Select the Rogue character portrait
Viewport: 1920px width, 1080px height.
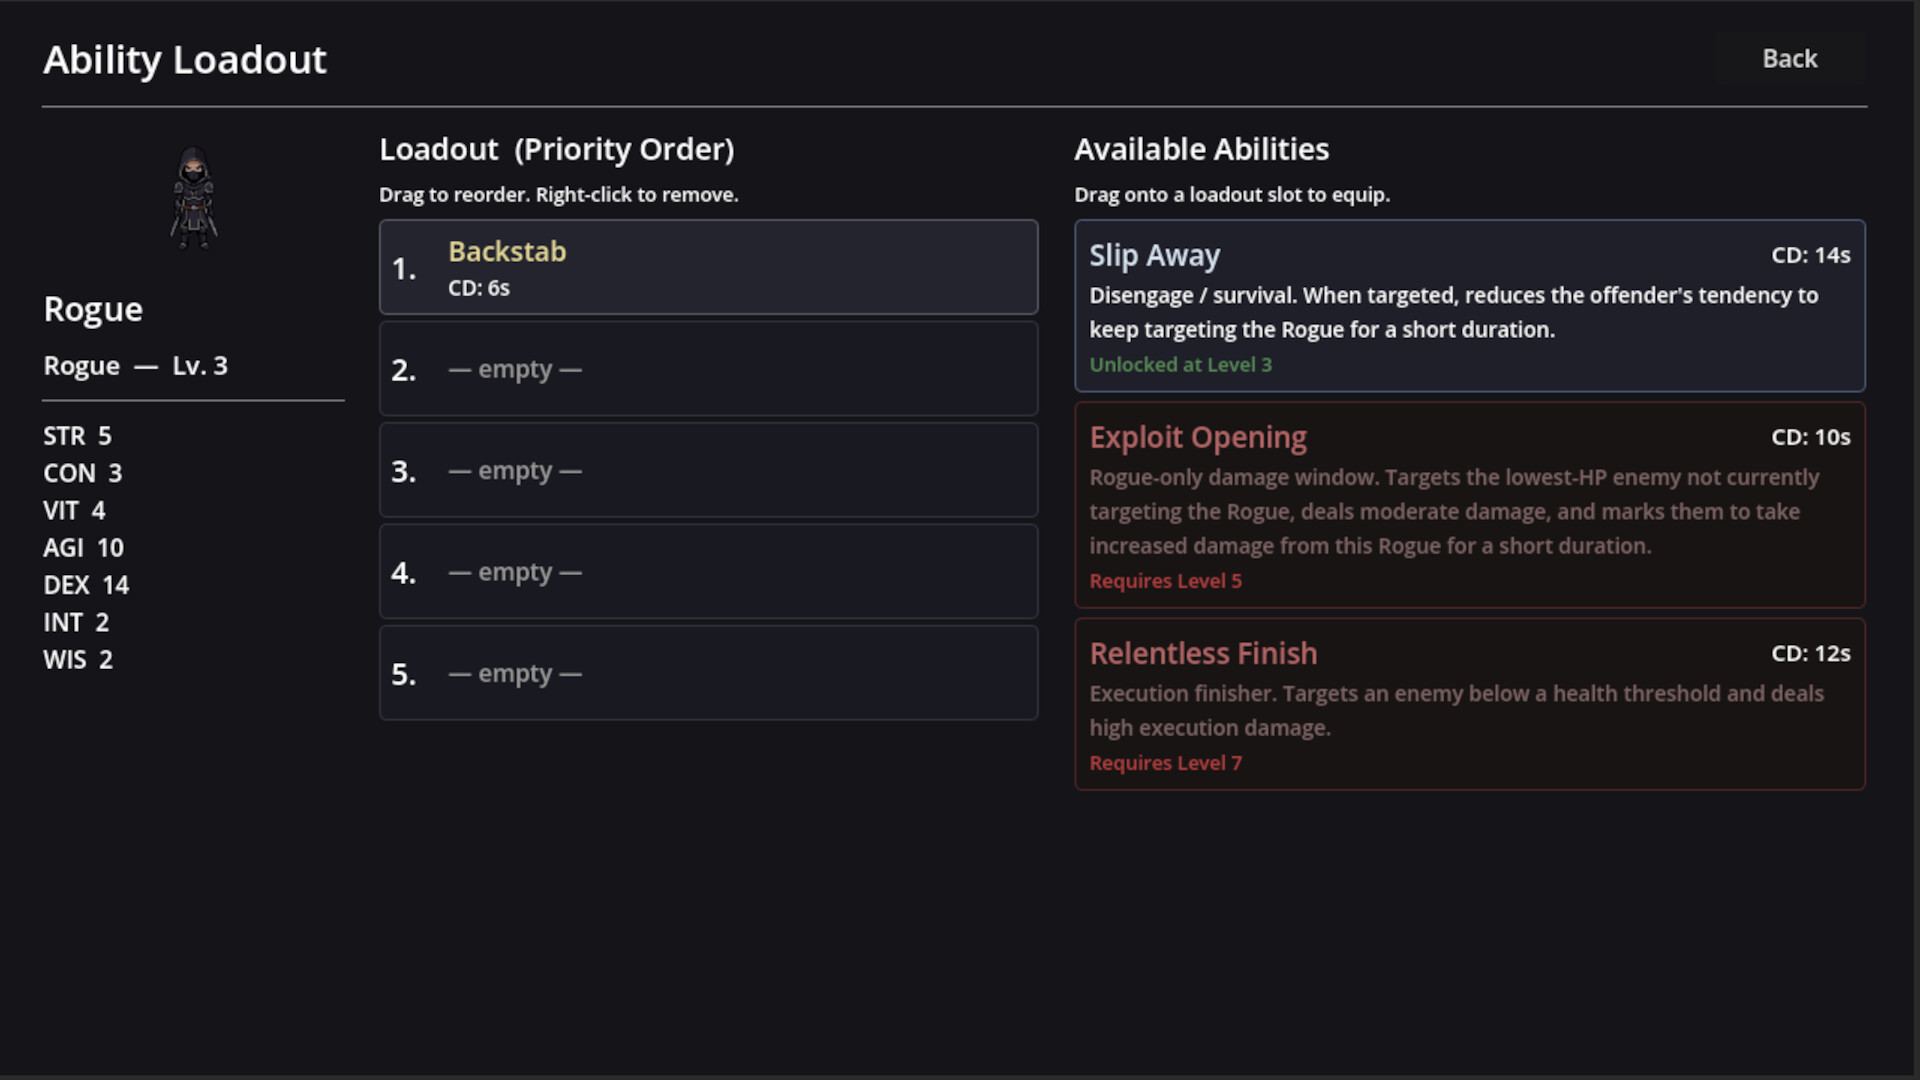pos(193,198)
